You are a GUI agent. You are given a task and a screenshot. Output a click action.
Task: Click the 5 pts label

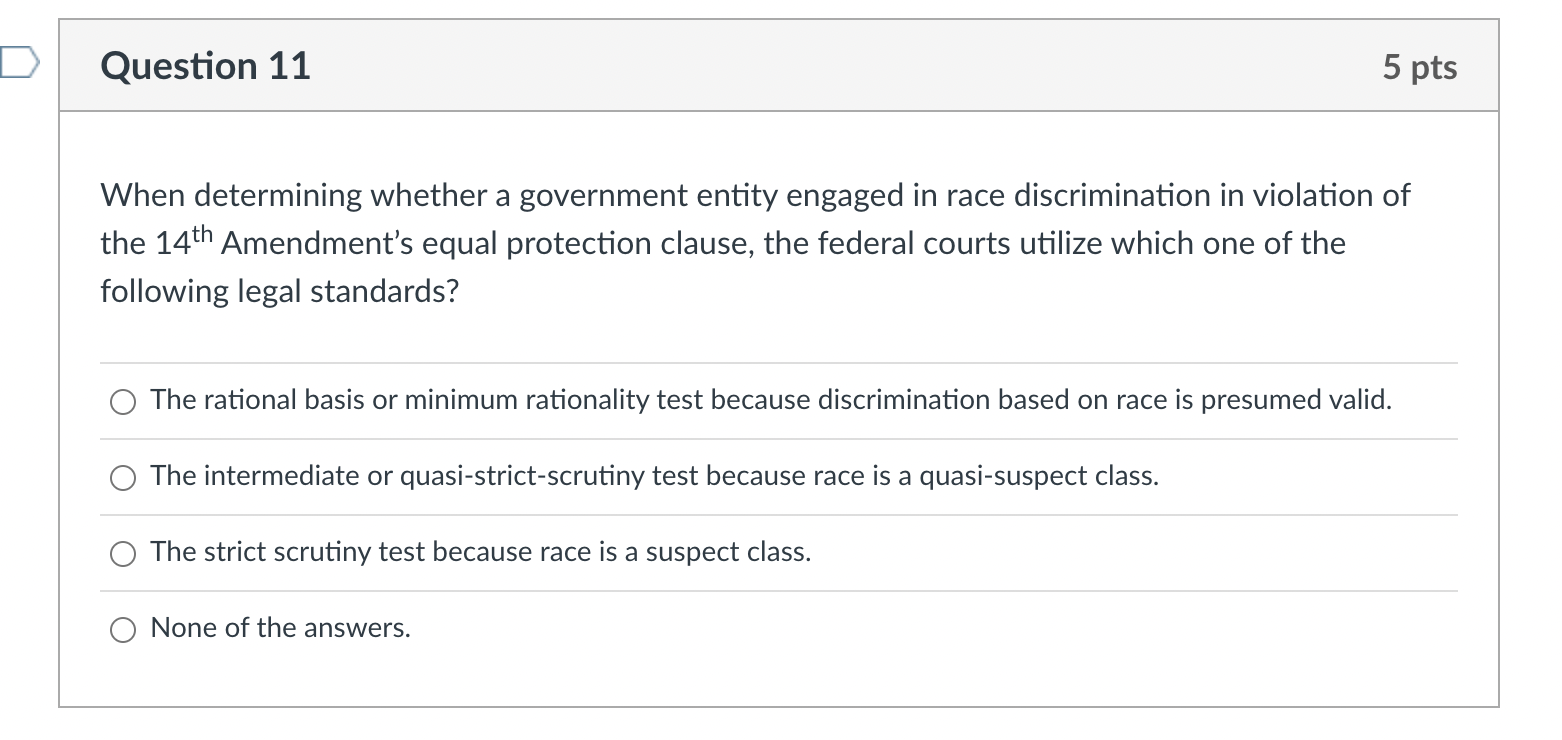1421,66
